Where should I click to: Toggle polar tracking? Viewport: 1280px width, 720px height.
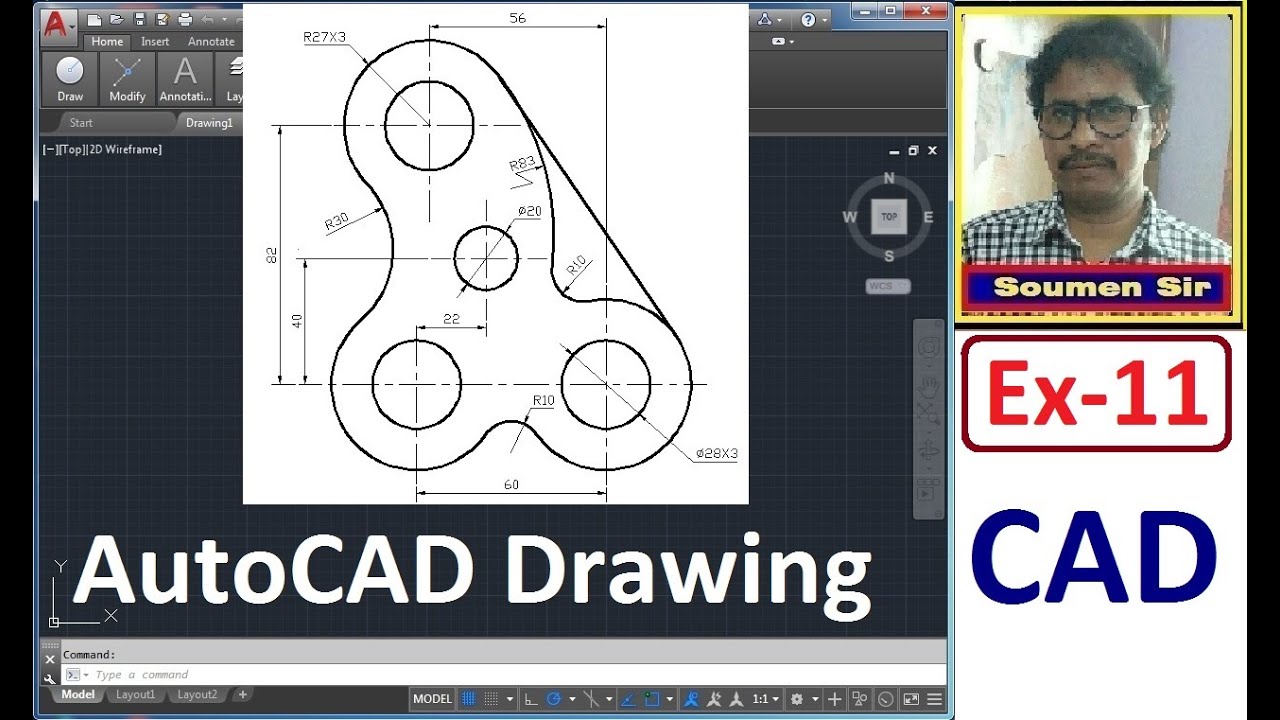(554, 699)
